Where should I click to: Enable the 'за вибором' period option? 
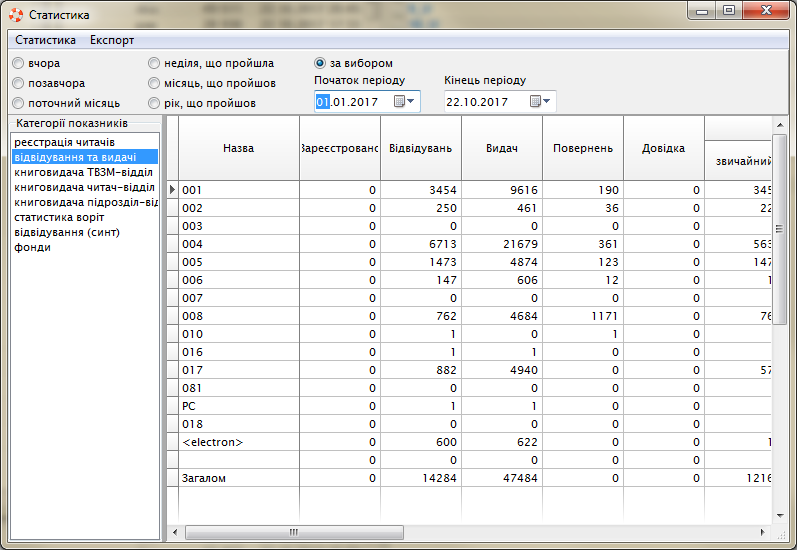coord(320,63)
